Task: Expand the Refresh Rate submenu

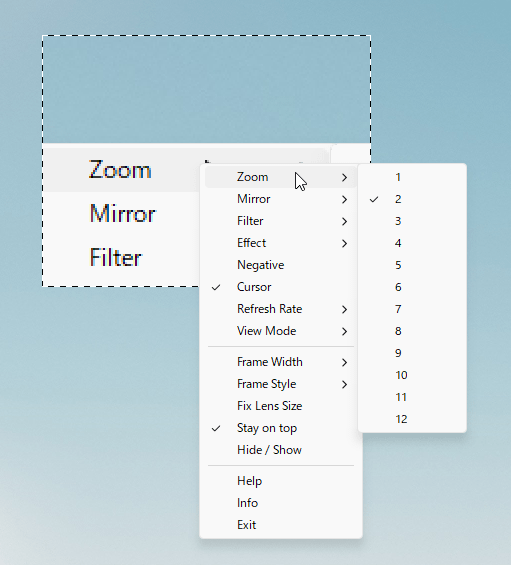Action: 281,309
